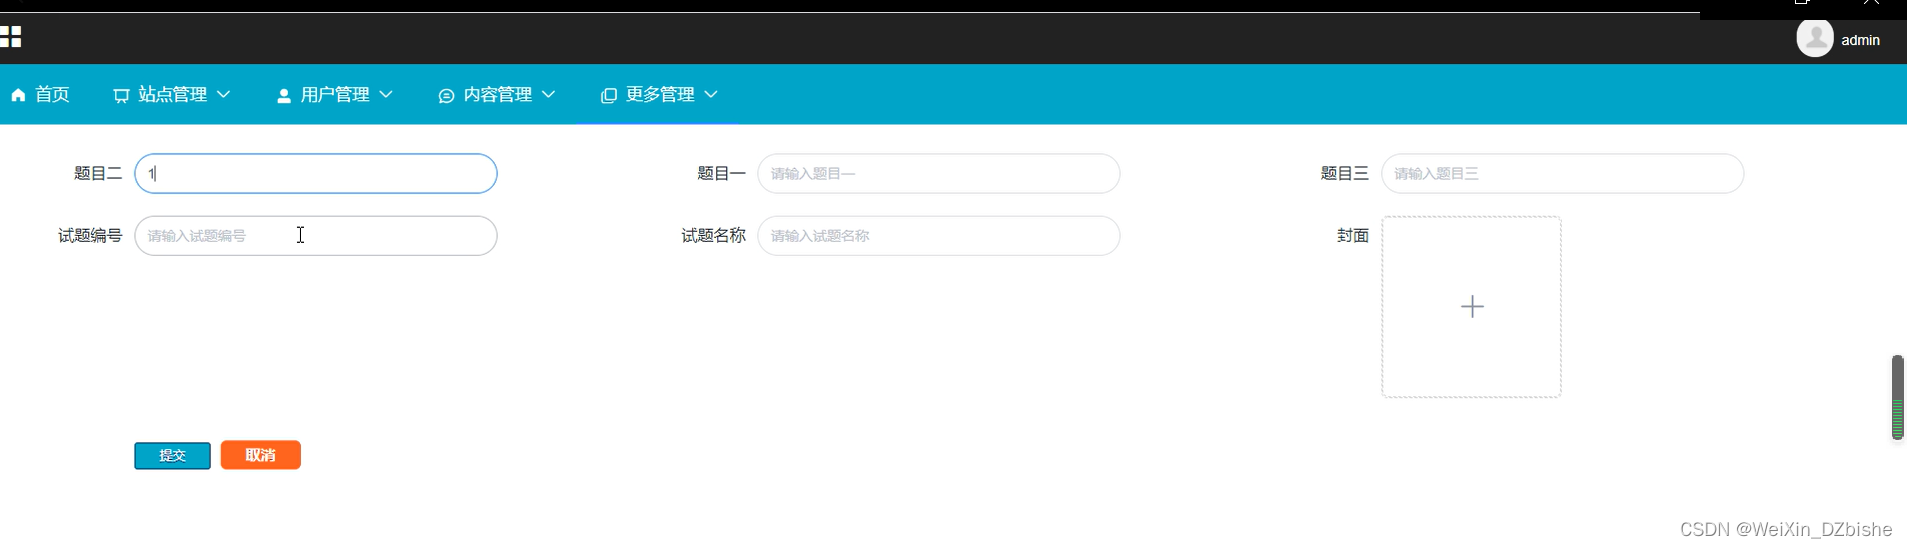Expand the 更多管理 dropdown chevron
This screenshot has width=1907, height=548.
click(x=711, y=94)
